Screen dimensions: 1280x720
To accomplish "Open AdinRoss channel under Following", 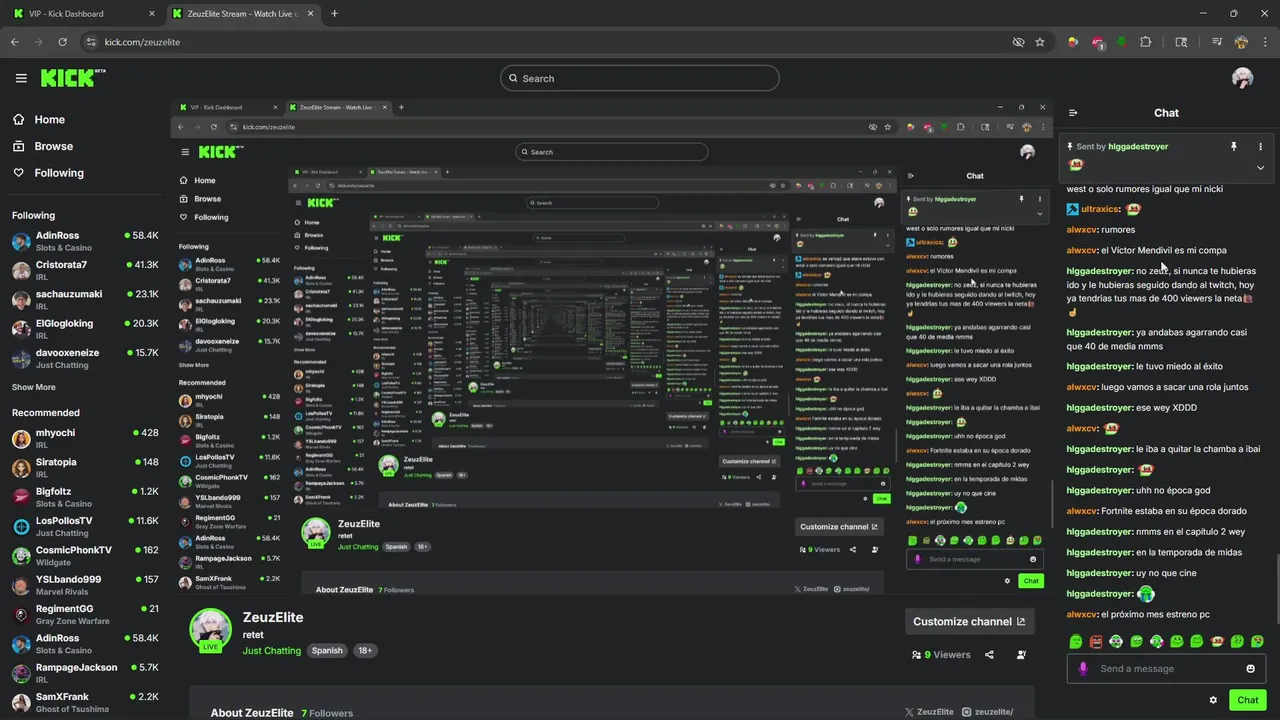I will [x=85, y=241].
